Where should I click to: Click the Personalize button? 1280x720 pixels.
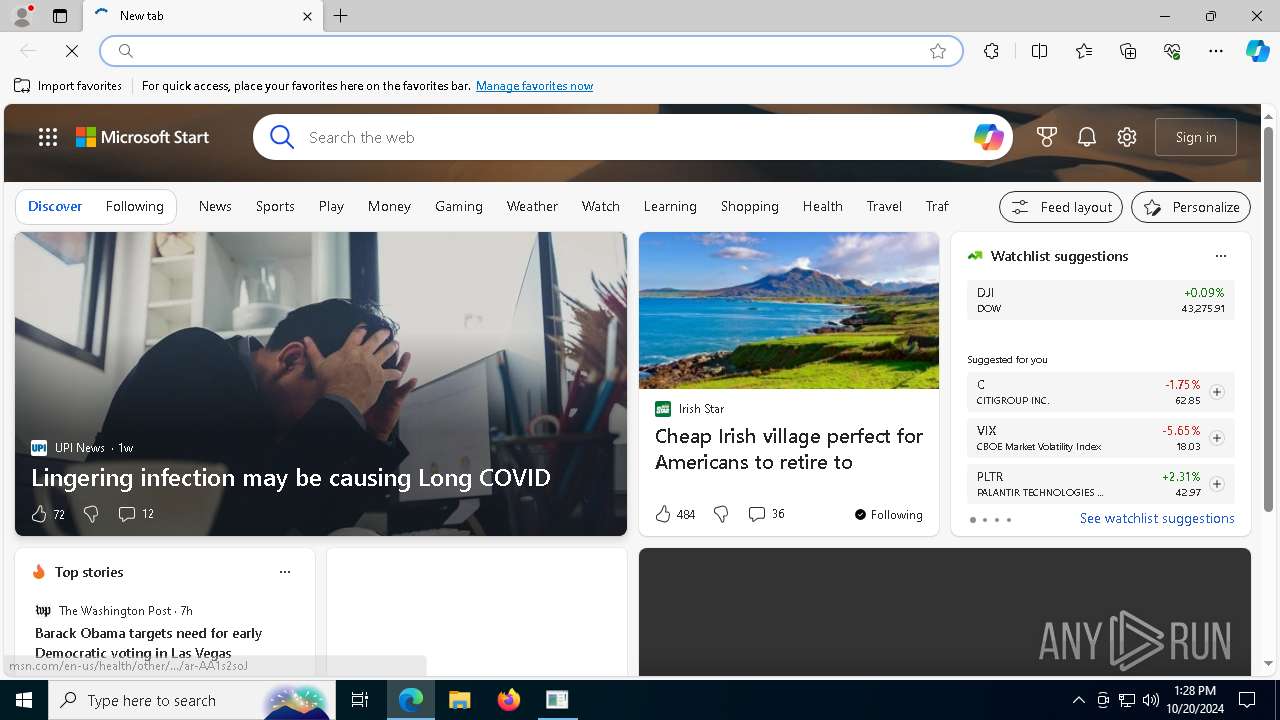1191,207
